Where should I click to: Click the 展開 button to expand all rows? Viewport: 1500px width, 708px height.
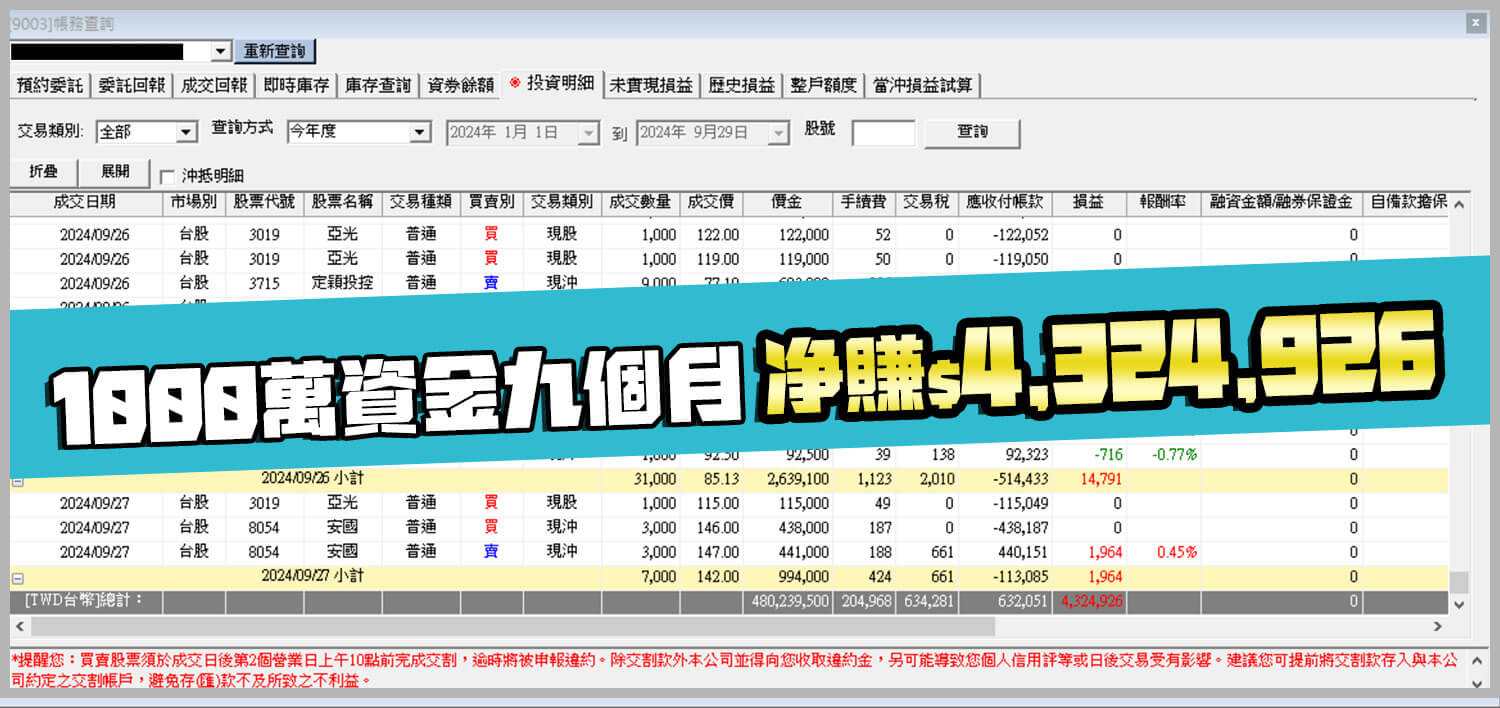click(x=115, y=171)
